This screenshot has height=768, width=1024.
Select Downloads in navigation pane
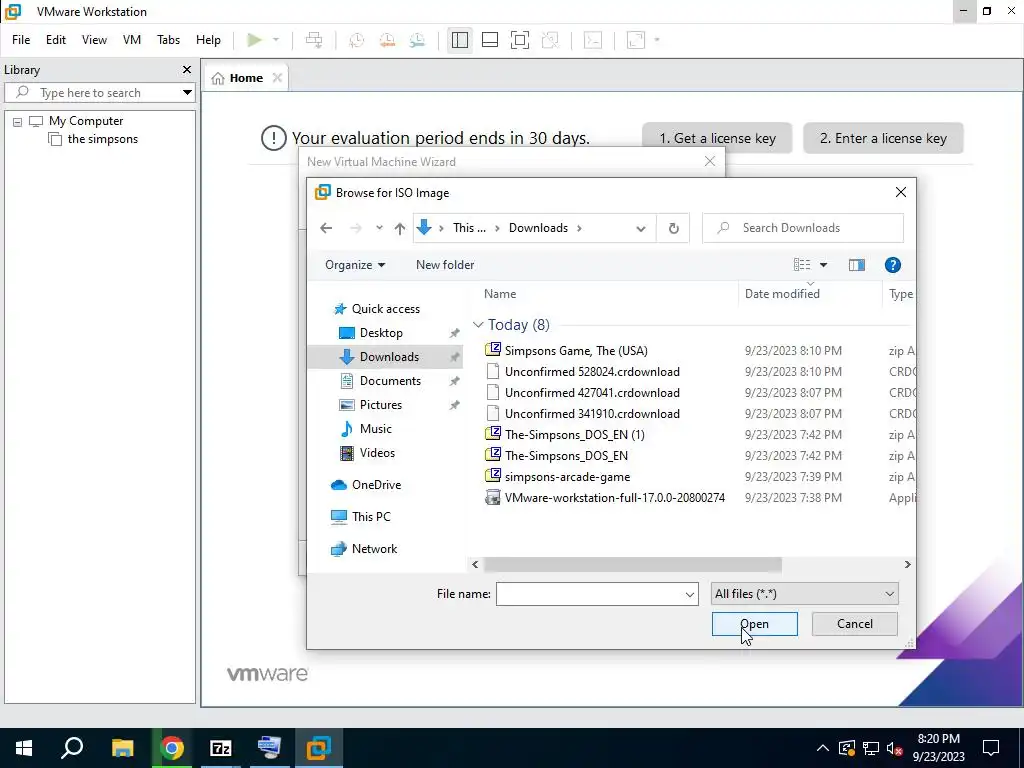coord(389,357)
